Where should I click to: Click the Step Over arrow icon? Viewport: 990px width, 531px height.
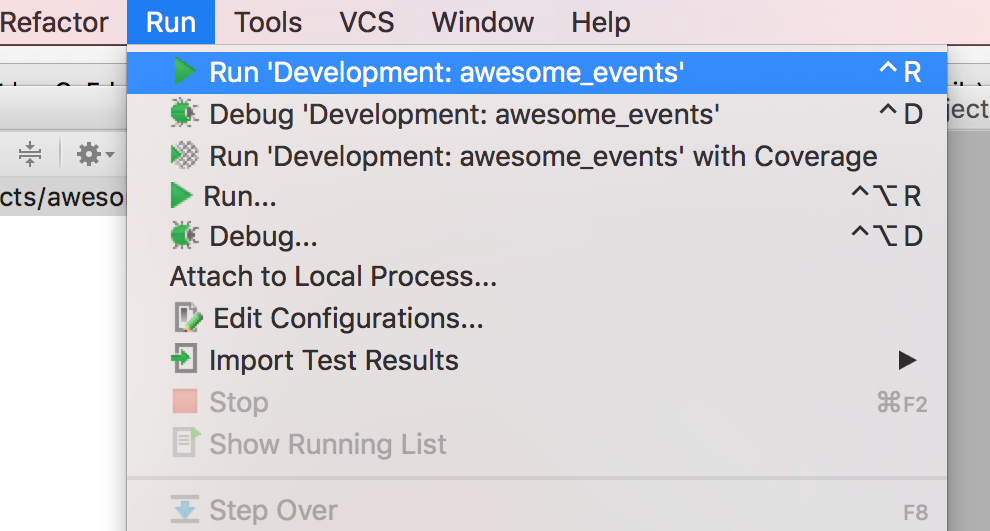click(185, 509)
